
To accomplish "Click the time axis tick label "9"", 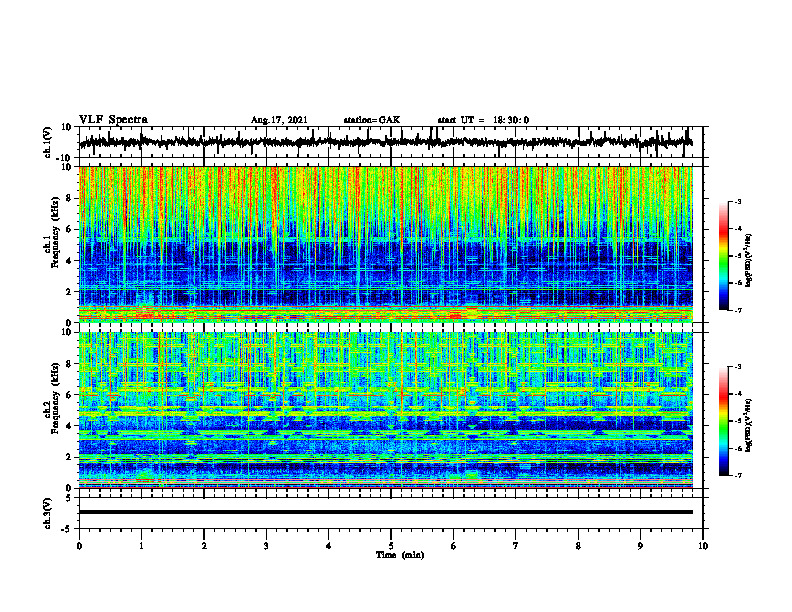I will (x=640, y=546).
